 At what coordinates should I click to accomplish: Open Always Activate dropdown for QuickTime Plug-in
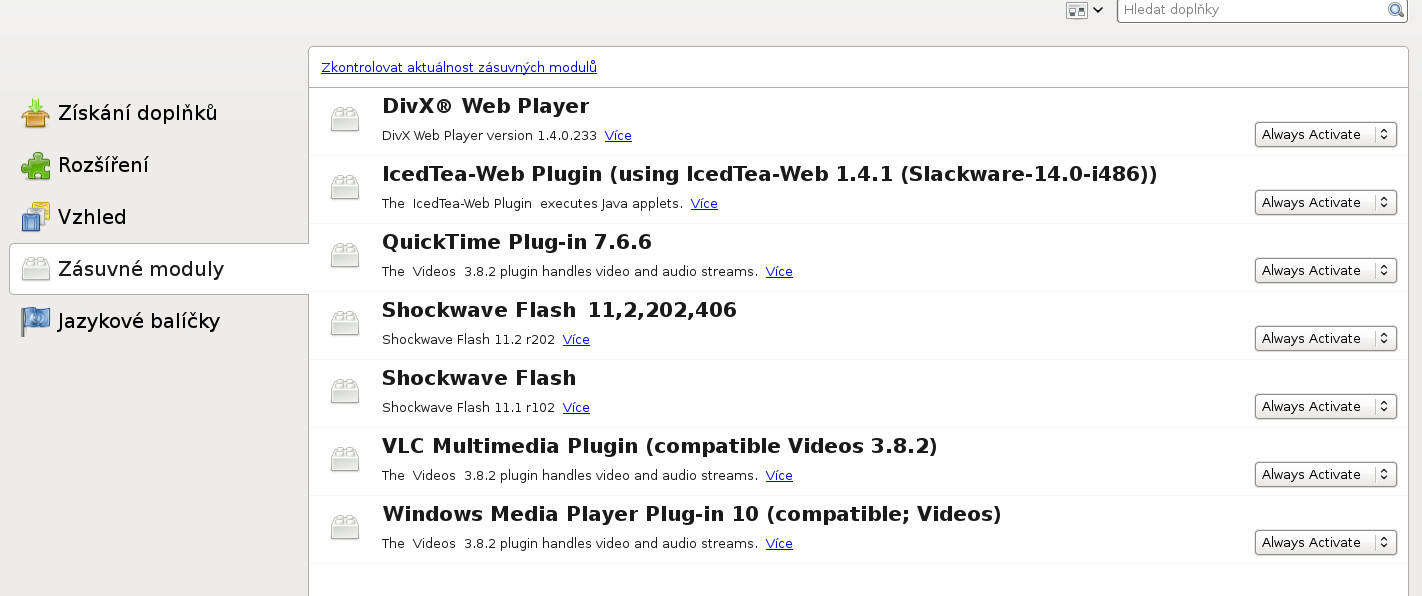click(x=1325, y=271)
